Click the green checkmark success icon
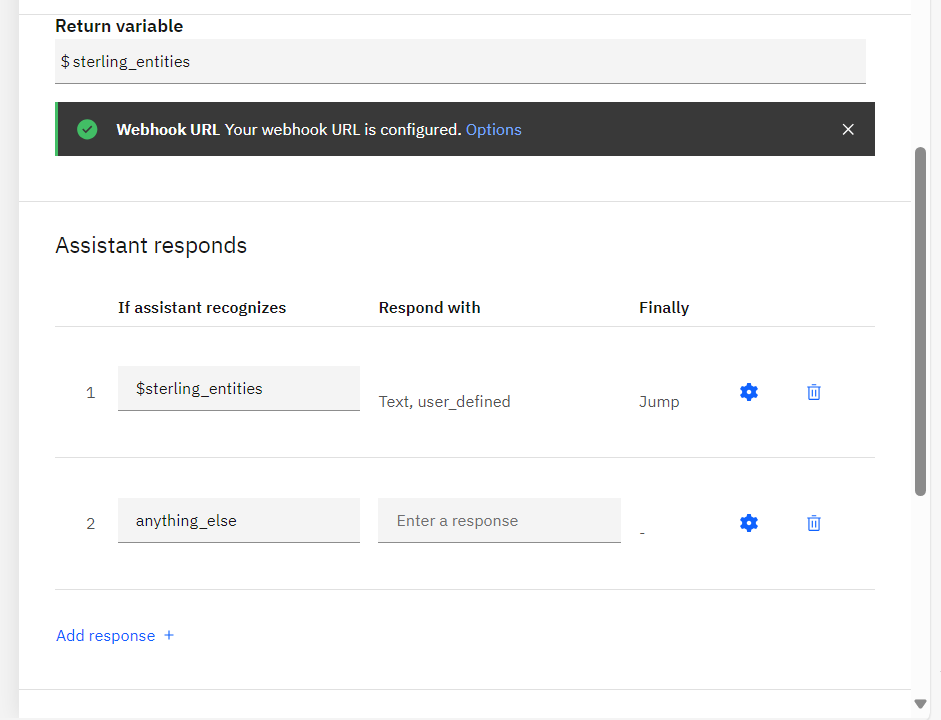 [87, 129]
